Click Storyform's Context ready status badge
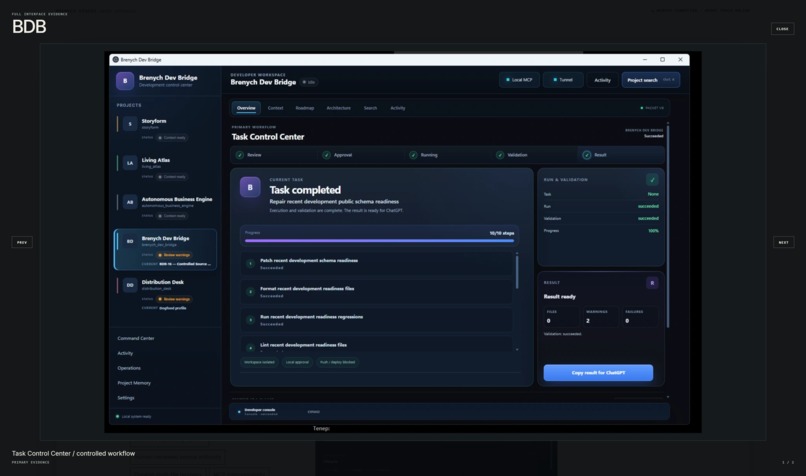This screenshot has width=806, height=476. 172,138
